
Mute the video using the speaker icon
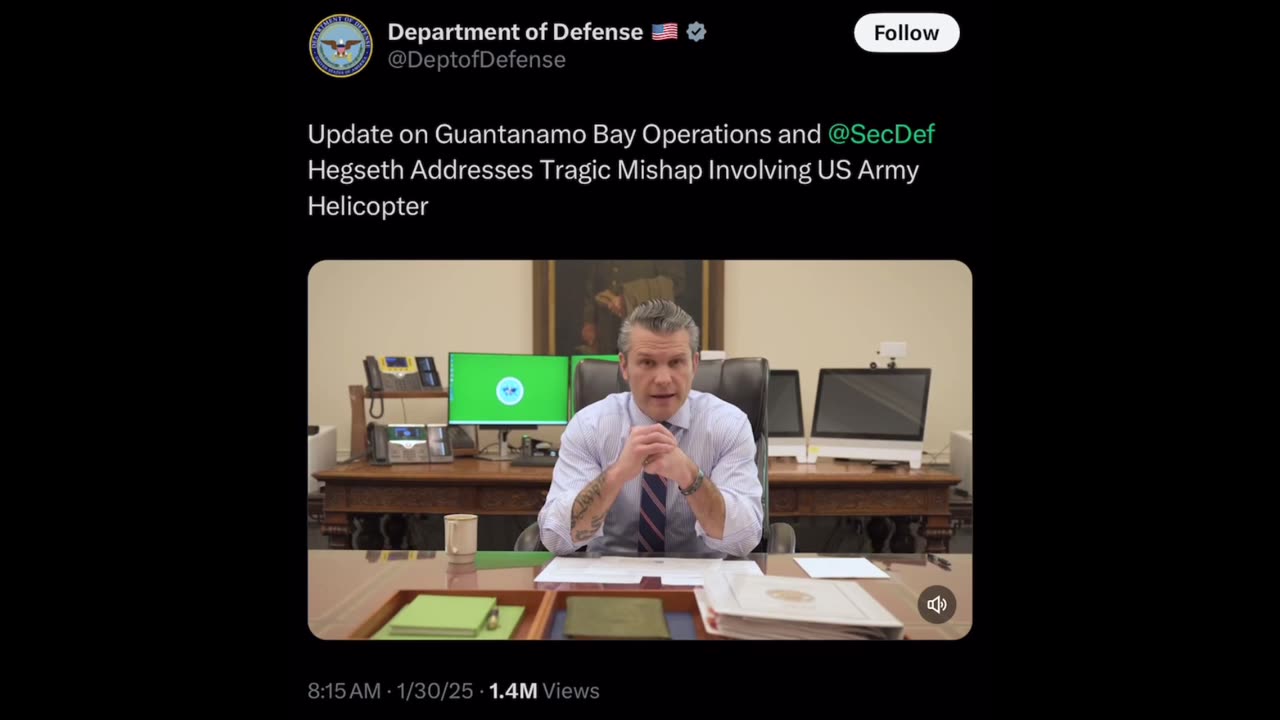tap(937, 604)
